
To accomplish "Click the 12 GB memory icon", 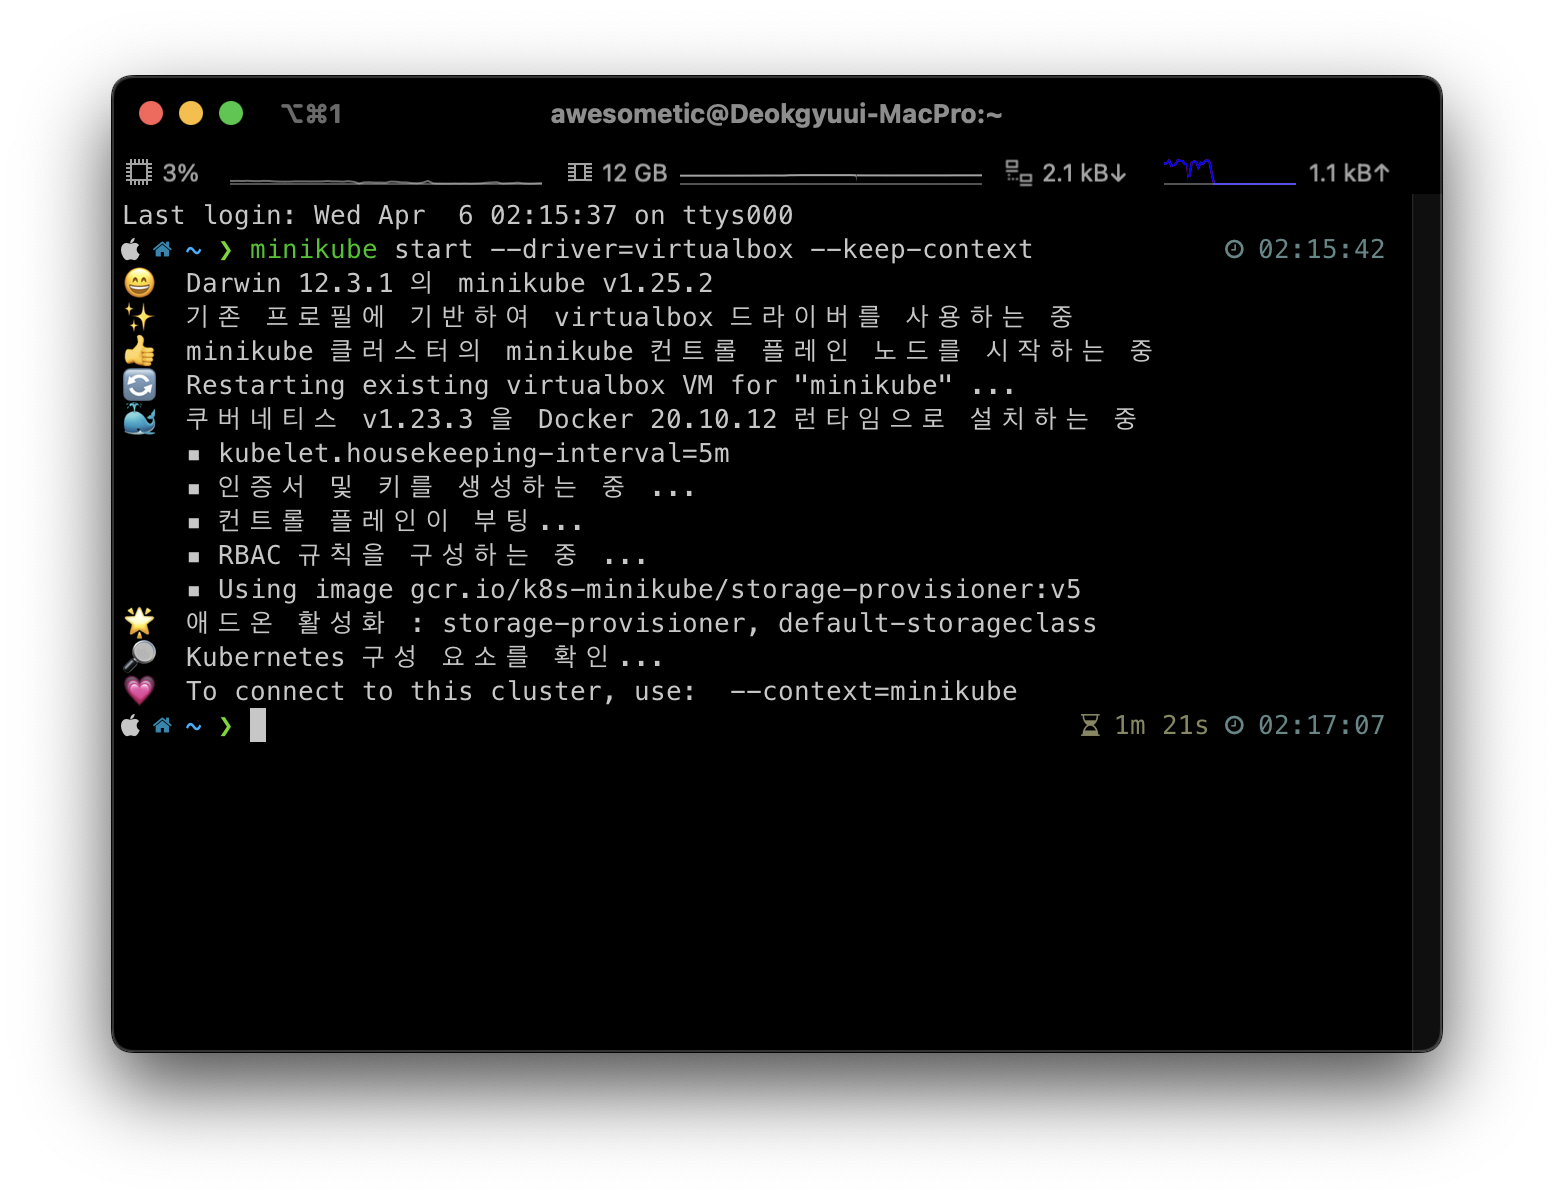I will coord(580,172).
